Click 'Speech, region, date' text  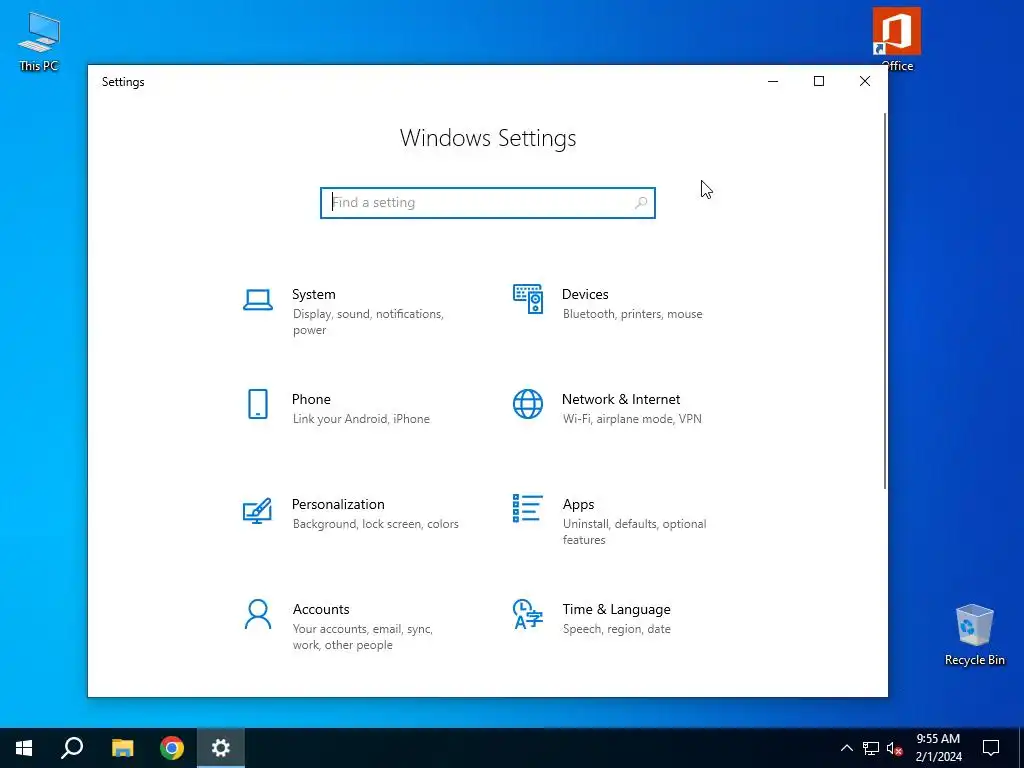(616, 629)
